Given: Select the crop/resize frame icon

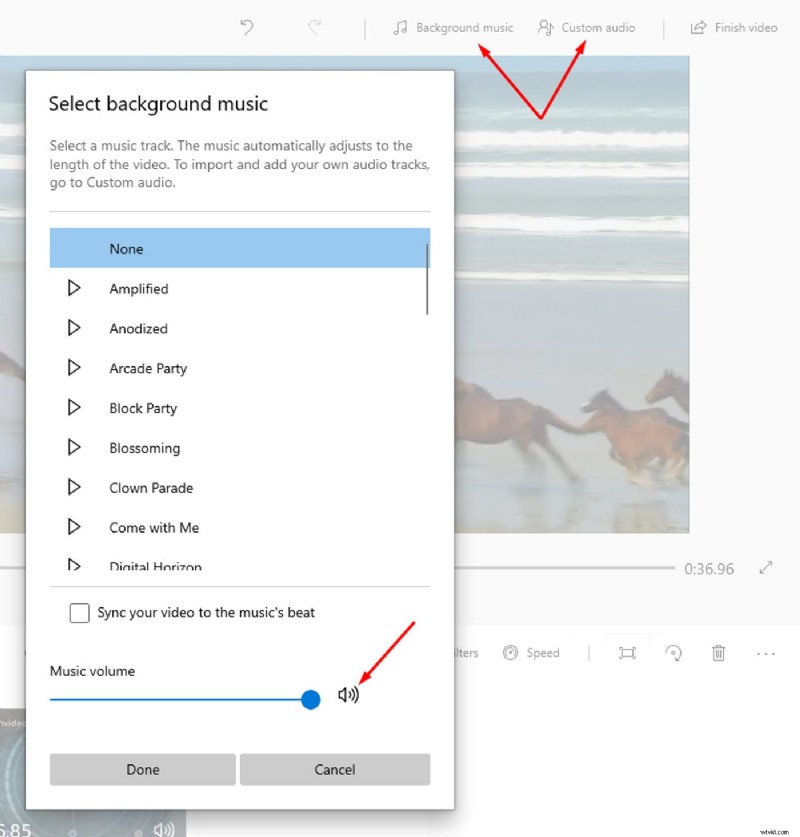Looking at the screenshot, I should pyautogui.click(x=627, y=652).
